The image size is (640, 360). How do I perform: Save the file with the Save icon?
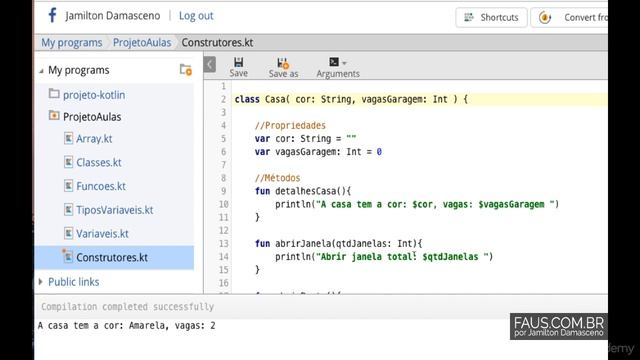click(x=238, y=62)
